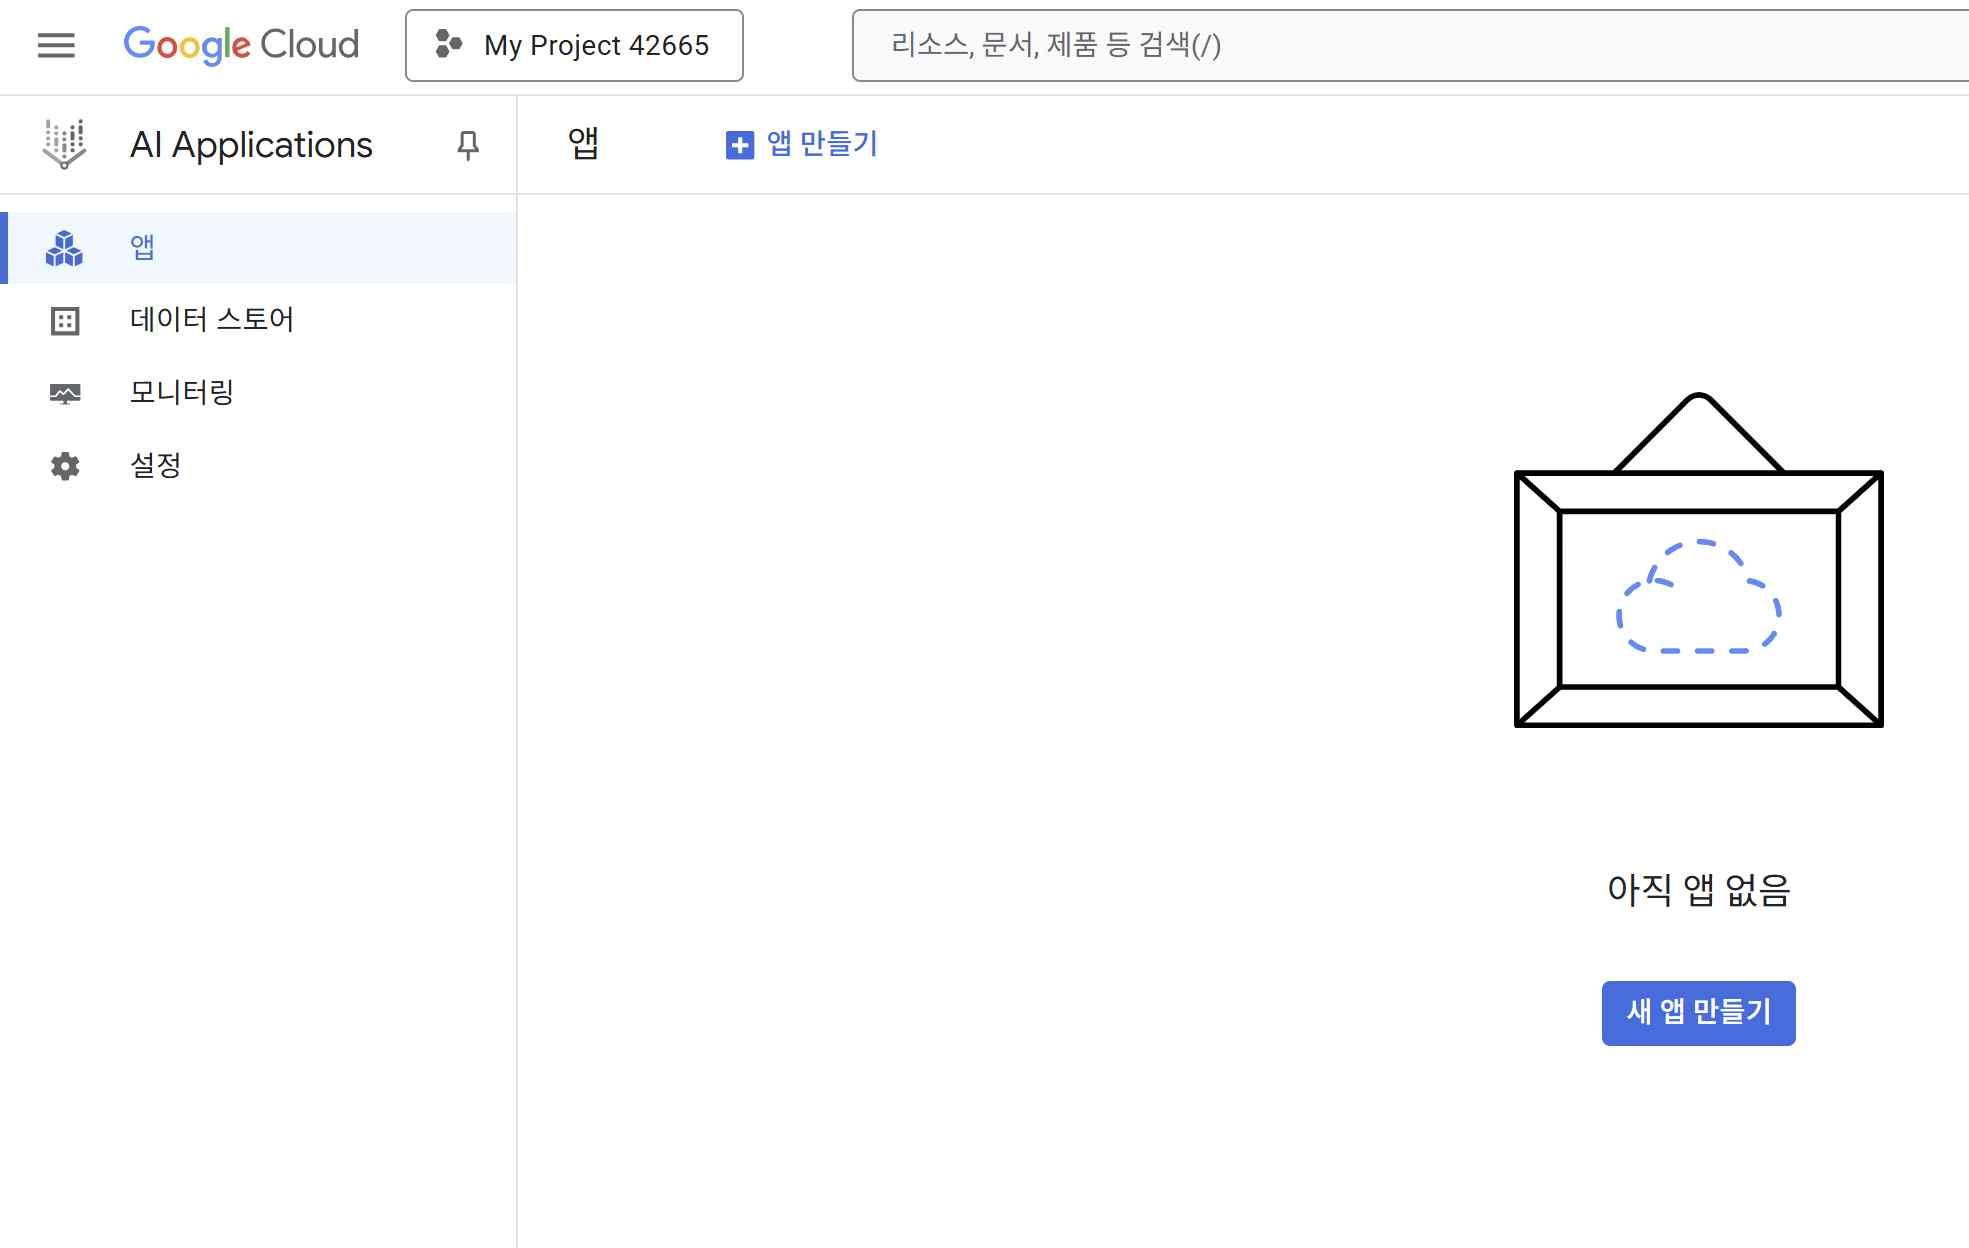Focus the resource search field
The height and width of the screenshot is (1248, 1969).
(1400, 45)
